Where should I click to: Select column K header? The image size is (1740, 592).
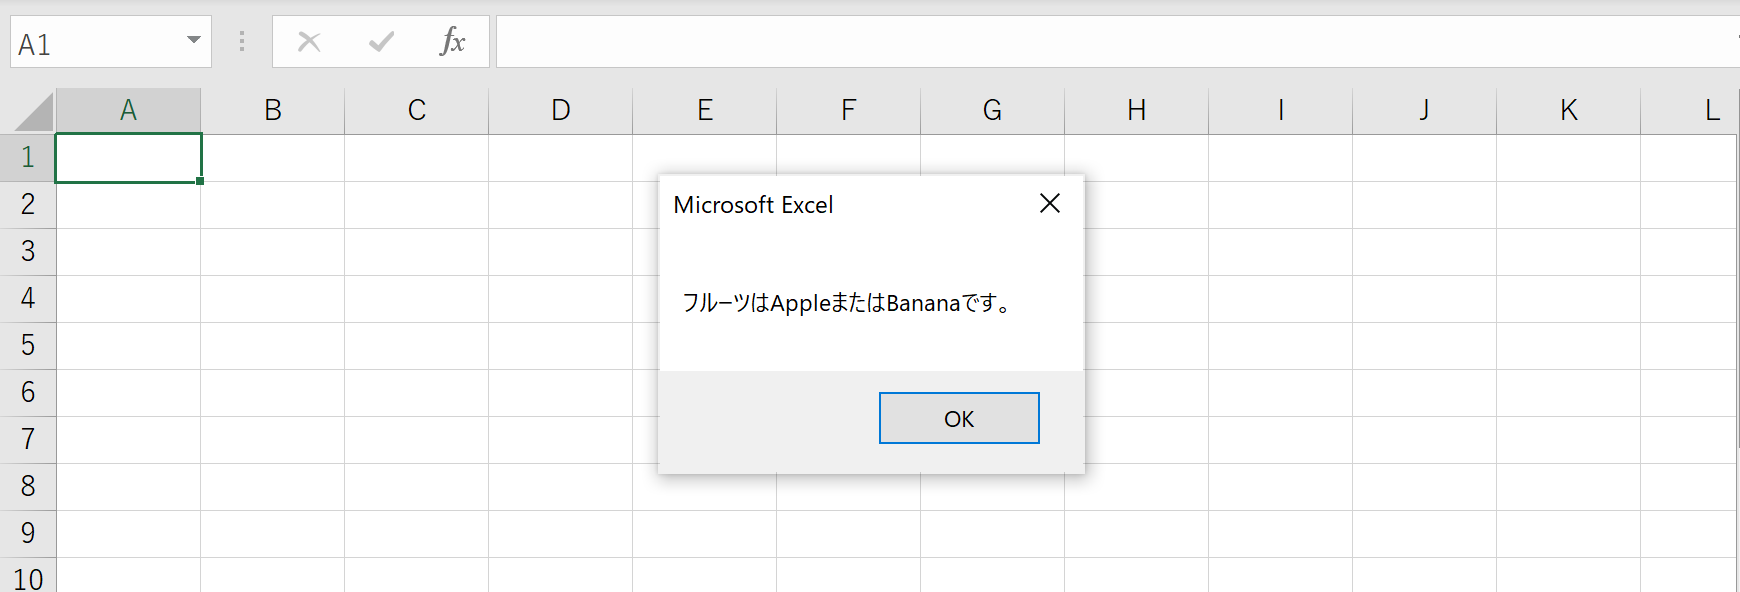pyautogui.click(x=1568, y=110)
